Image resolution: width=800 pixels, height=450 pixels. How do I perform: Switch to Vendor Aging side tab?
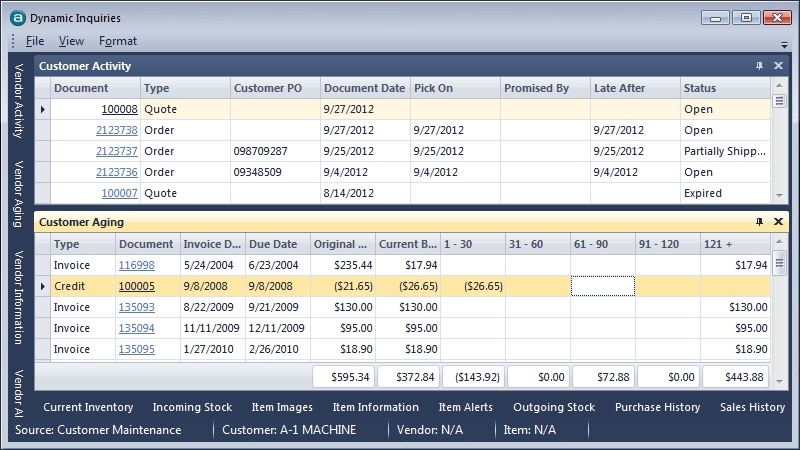(x=18, y=194)
